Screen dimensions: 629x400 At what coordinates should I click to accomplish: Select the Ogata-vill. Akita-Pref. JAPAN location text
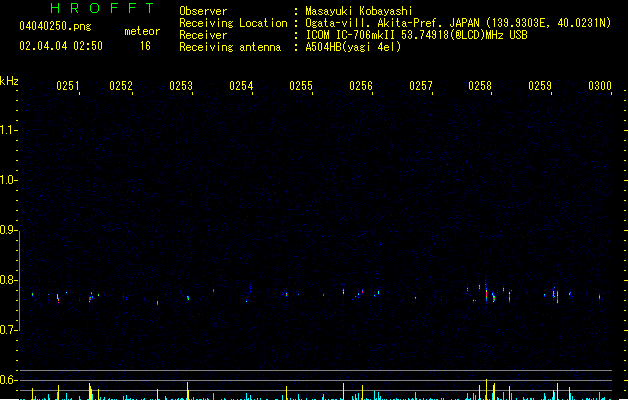(x=458, y=23)
